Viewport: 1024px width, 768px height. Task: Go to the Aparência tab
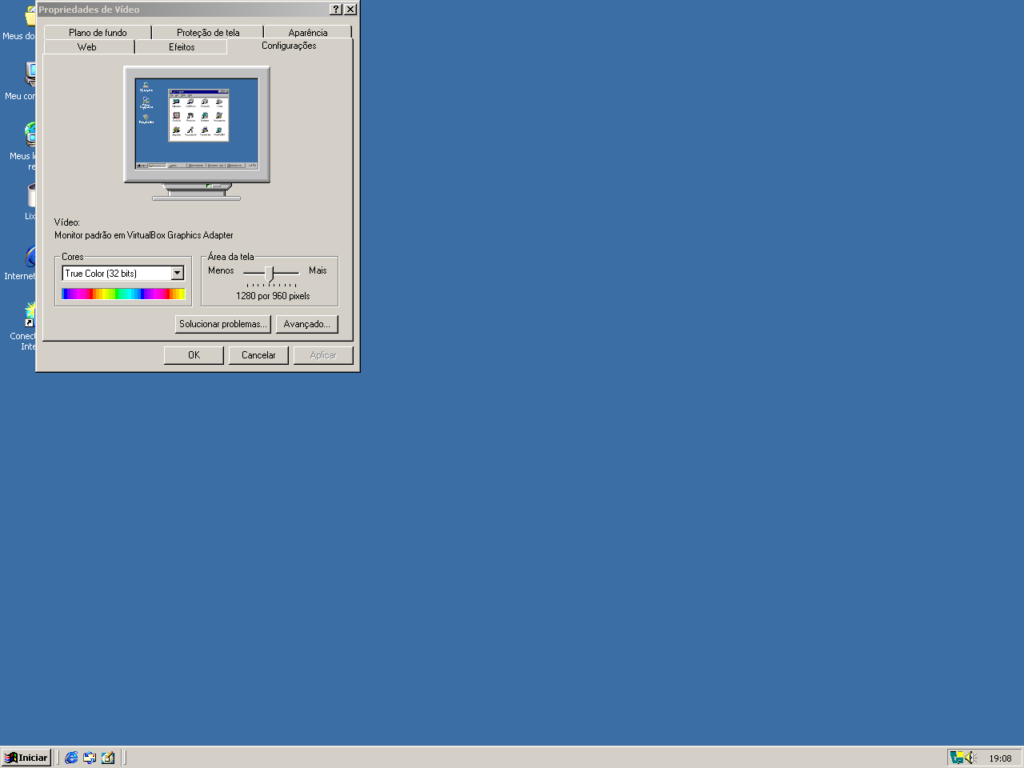307,32
